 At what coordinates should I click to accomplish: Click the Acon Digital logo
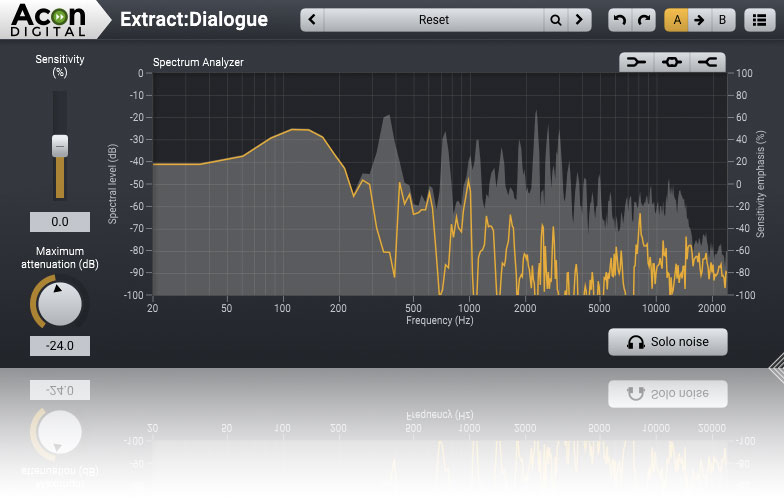pos(48,19)
